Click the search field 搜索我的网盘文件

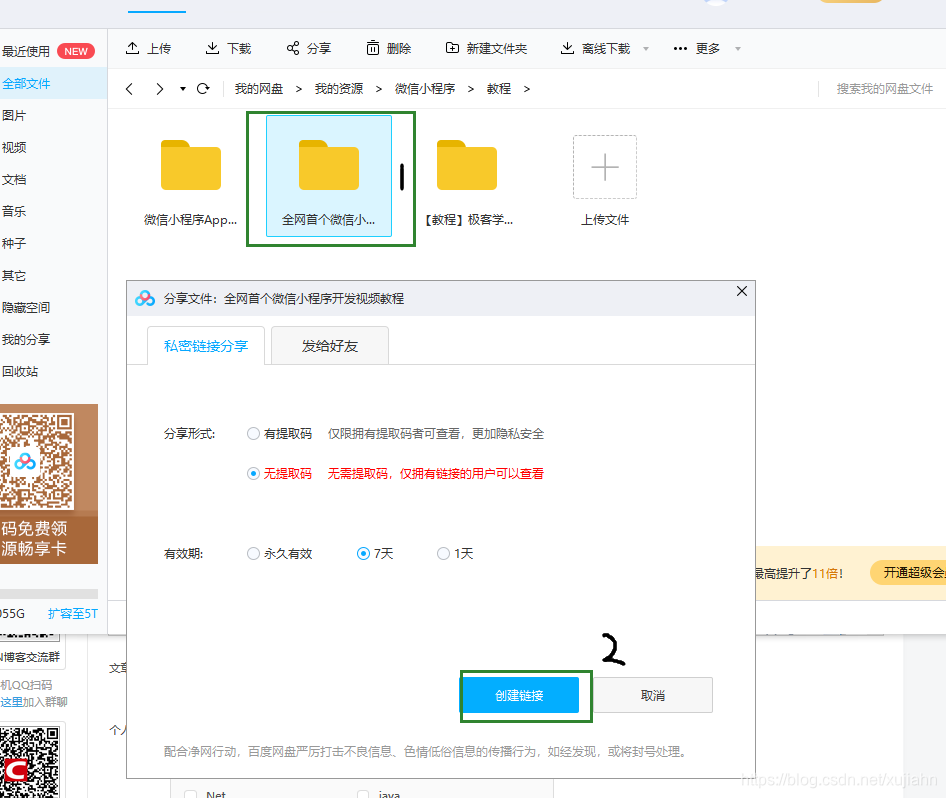884,89
